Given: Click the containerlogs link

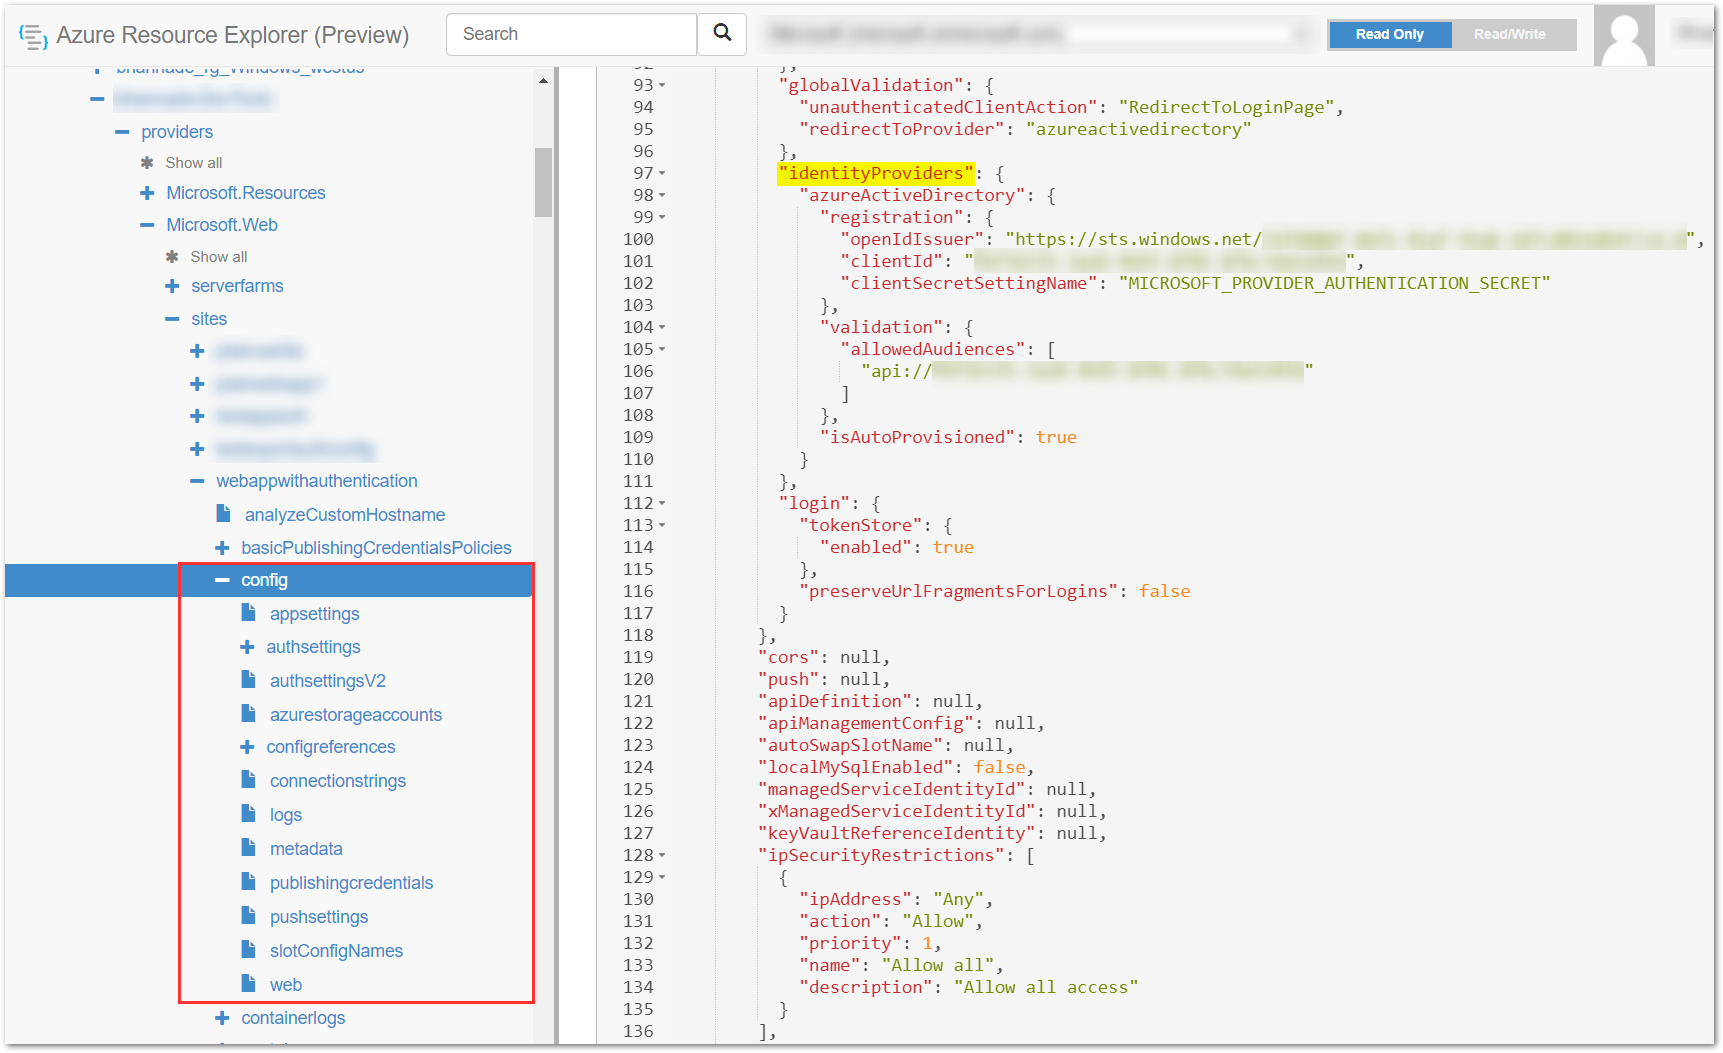Looking at the screenshot, I should (x=293, y=1018).
